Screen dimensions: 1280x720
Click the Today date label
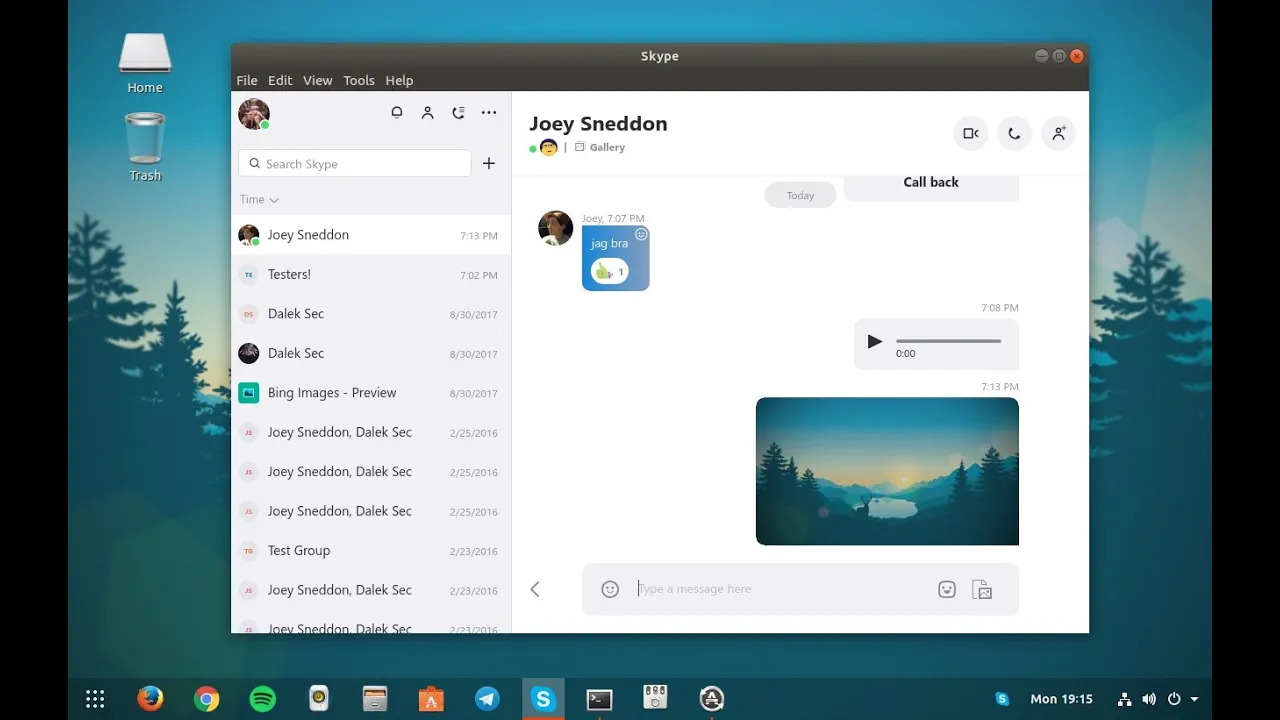tap(800, 195)
